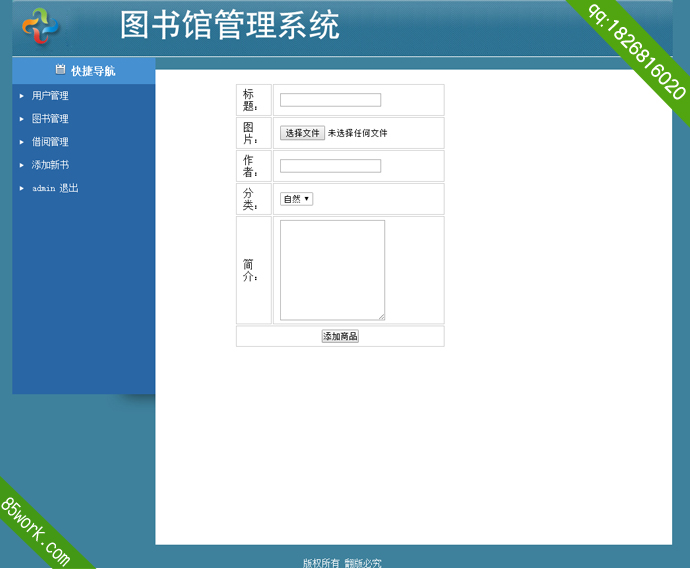
Task: Click the arrow bullet beside 借阅管理
Action: click(22, 142)
